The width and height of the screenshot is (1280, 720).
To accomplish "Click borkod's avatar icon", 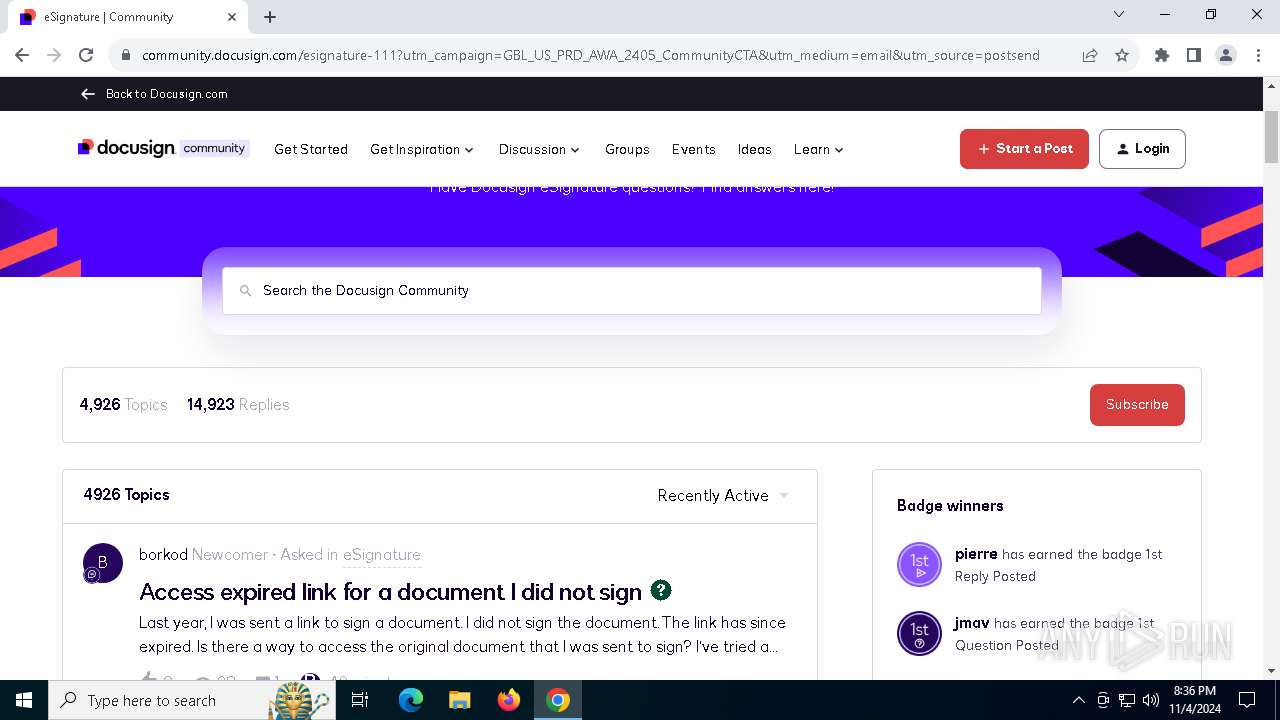I will pyautogui.click(x=102, y=563).
